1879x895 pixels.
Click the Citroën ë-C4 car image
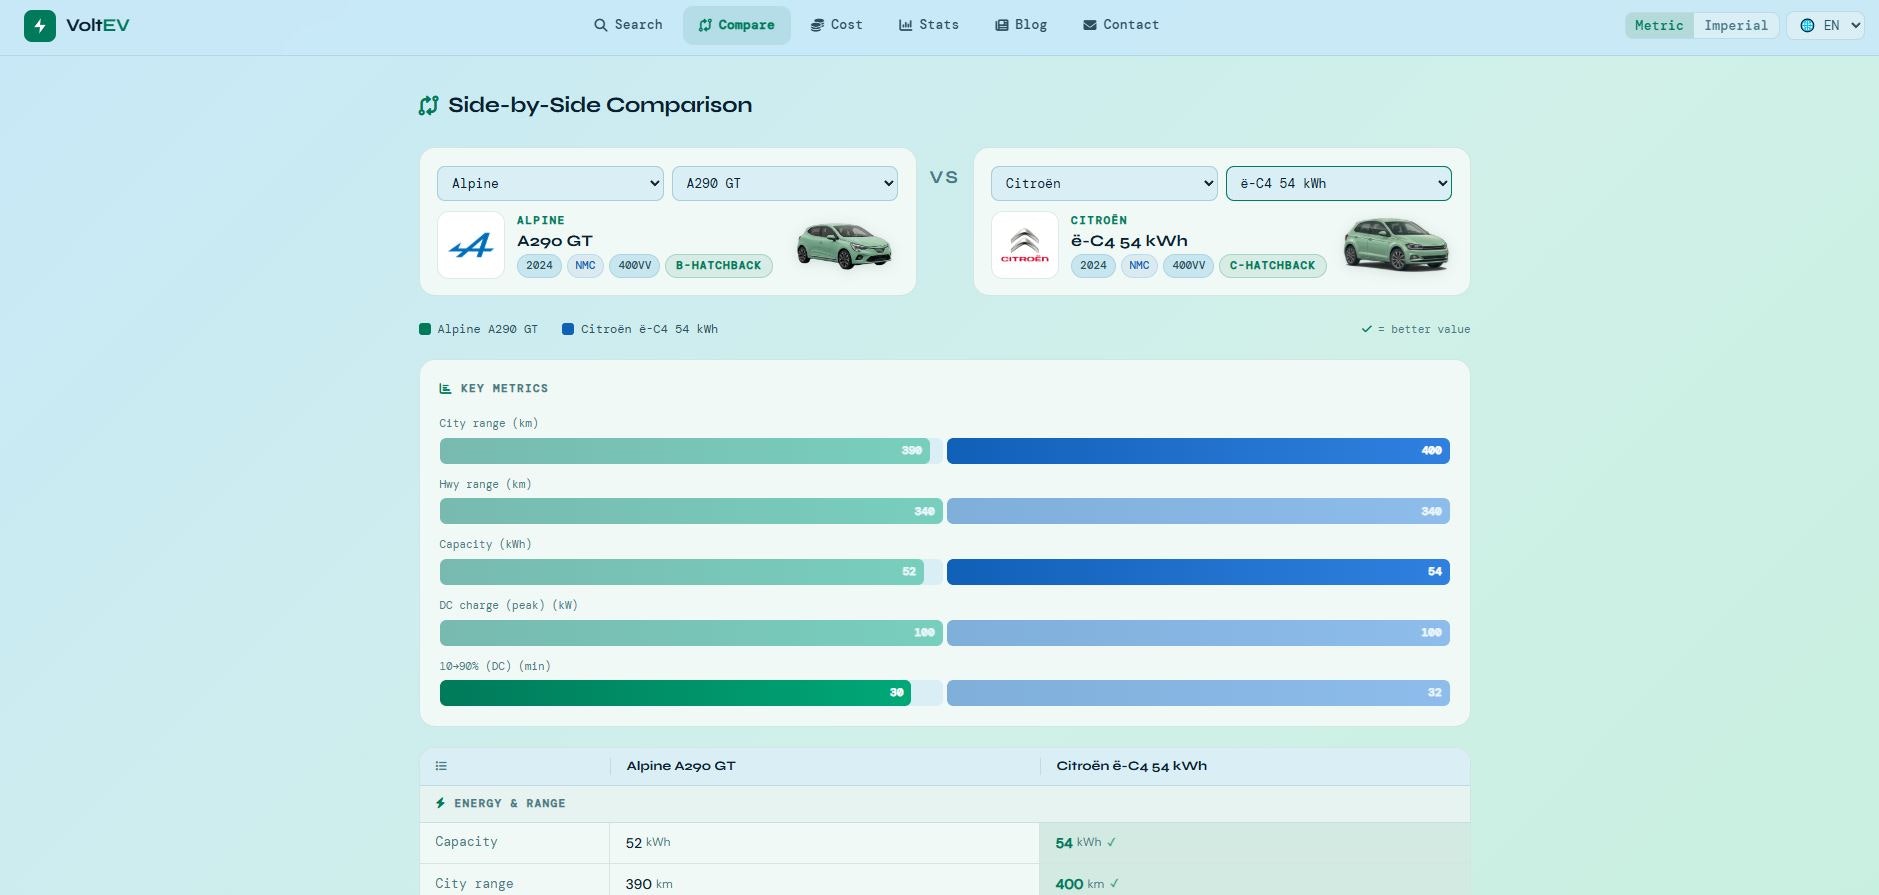tap(1396, 245)
